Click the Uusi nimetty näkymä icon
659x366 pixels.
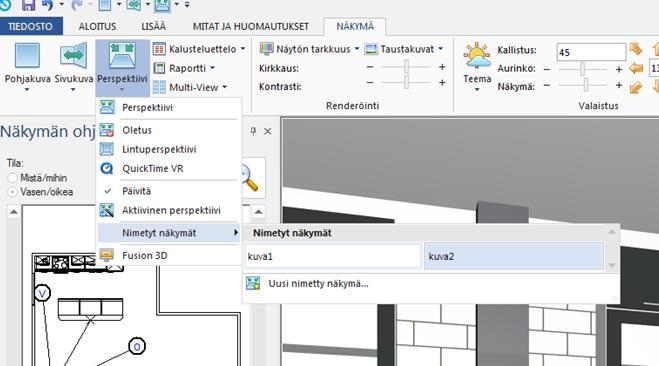point(253,284)
